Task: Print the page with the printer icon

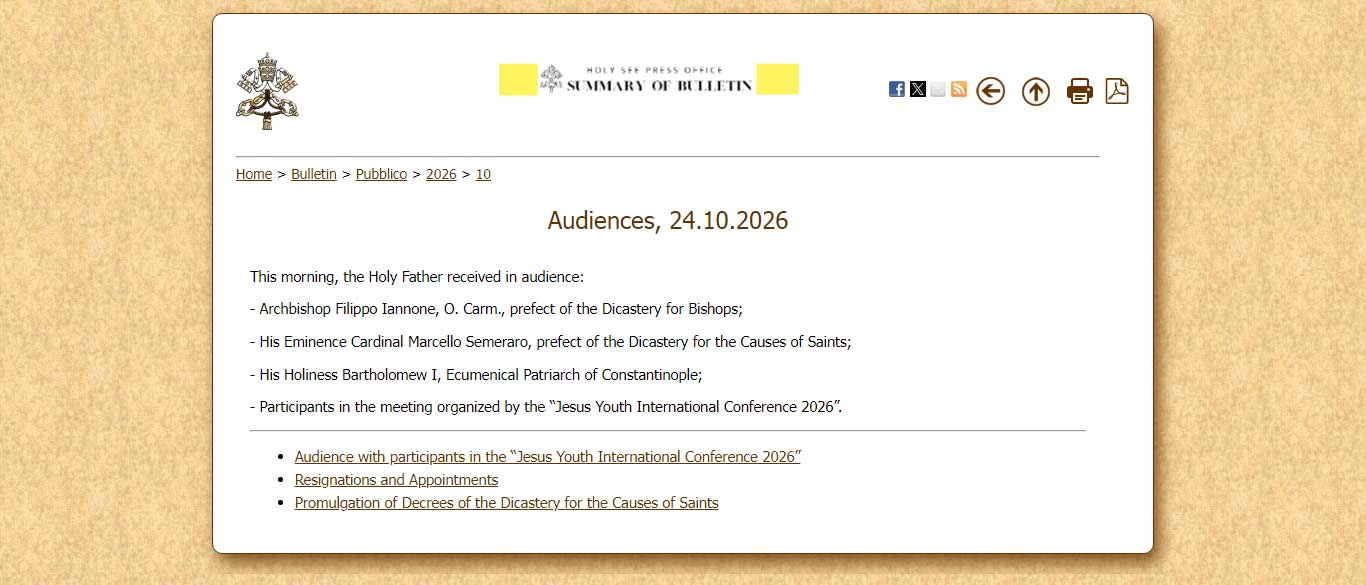Action: coord(1080,91)
